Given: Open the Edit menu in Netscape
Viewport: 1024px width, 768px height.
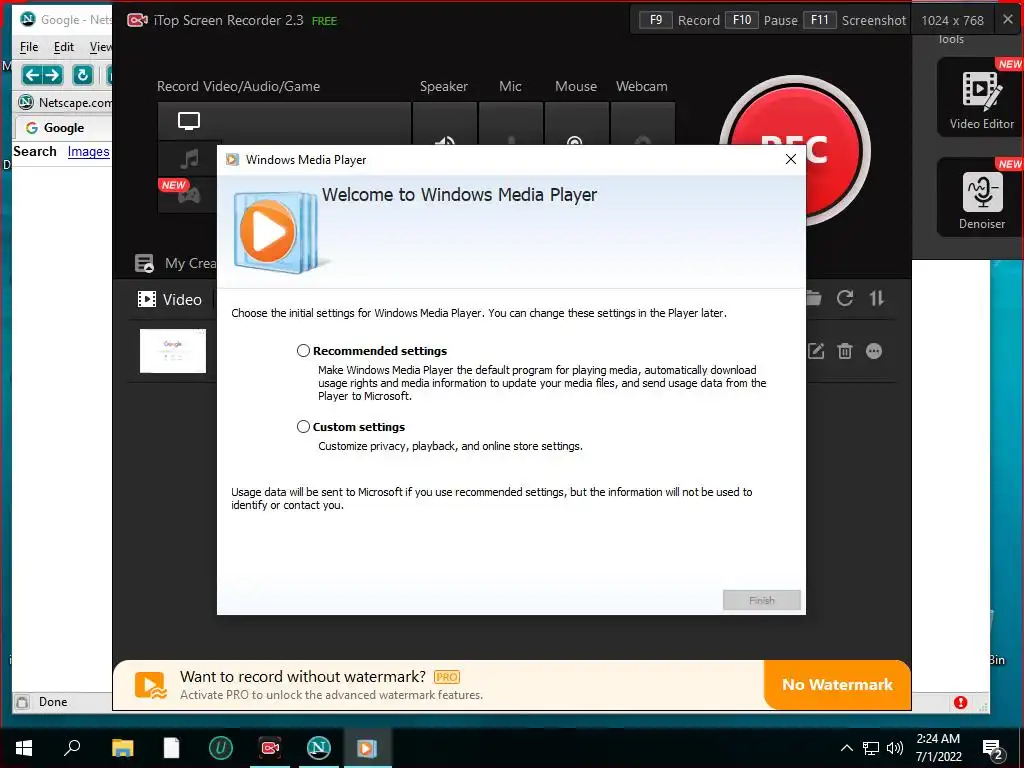Looking at the screenshot, I should coord(63,47).
